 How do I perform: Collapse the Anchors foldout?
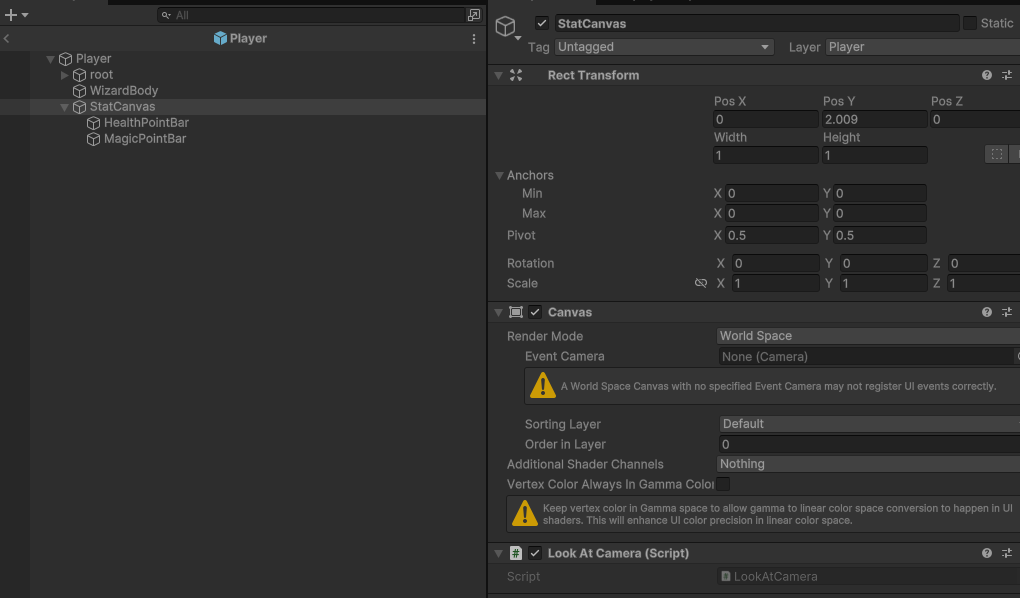499,176
